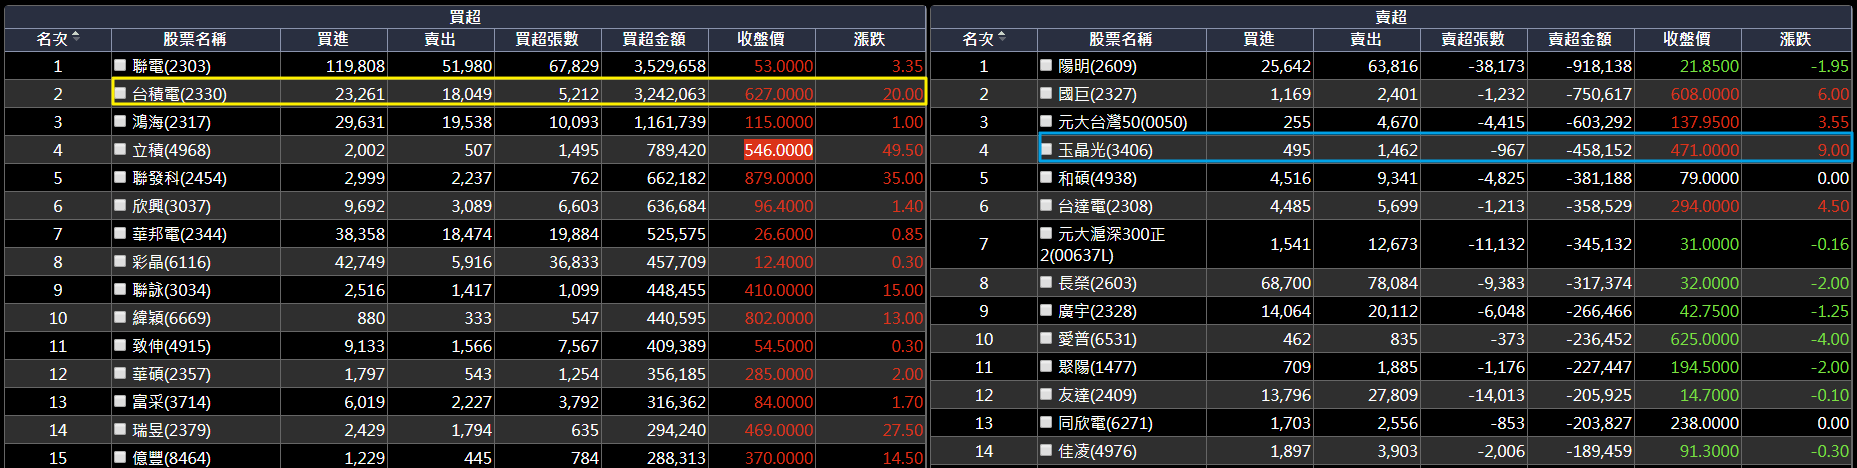The height and width of the screenshot is (468, 1857).
Task: Open stock 同欣電(6271)
Action: click(1105, 423)
